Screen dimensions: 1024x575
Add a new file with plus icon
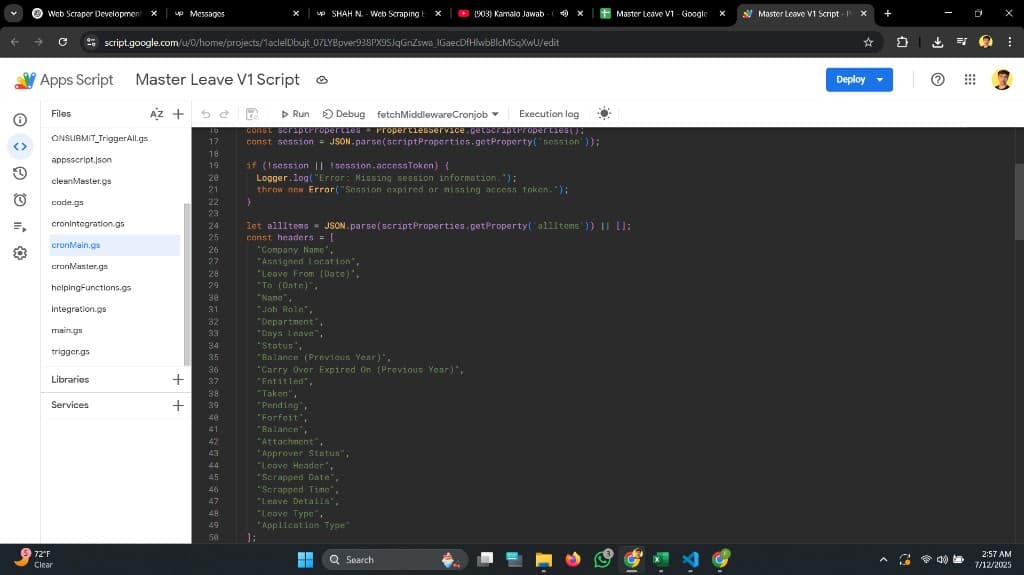tap(178, 114)
